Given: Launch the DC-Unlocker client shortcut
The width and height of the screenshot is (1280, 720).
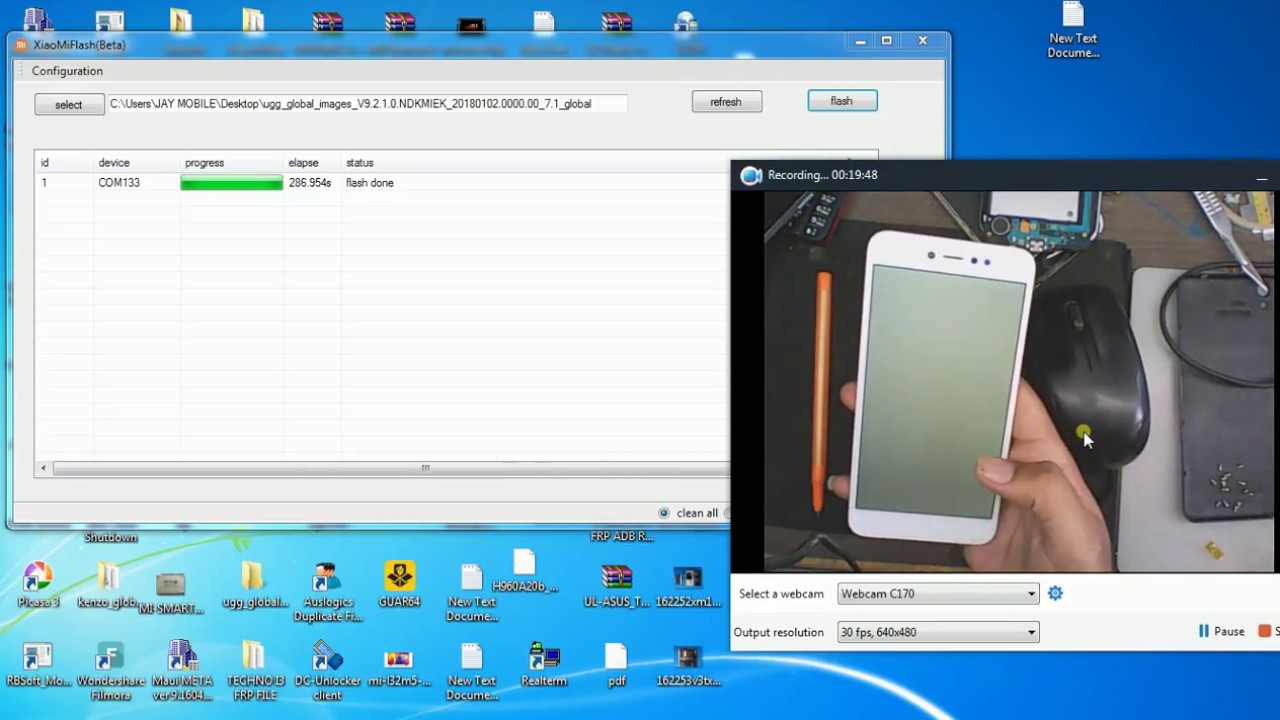Looking at the screenshot, I should coord(327,671).
